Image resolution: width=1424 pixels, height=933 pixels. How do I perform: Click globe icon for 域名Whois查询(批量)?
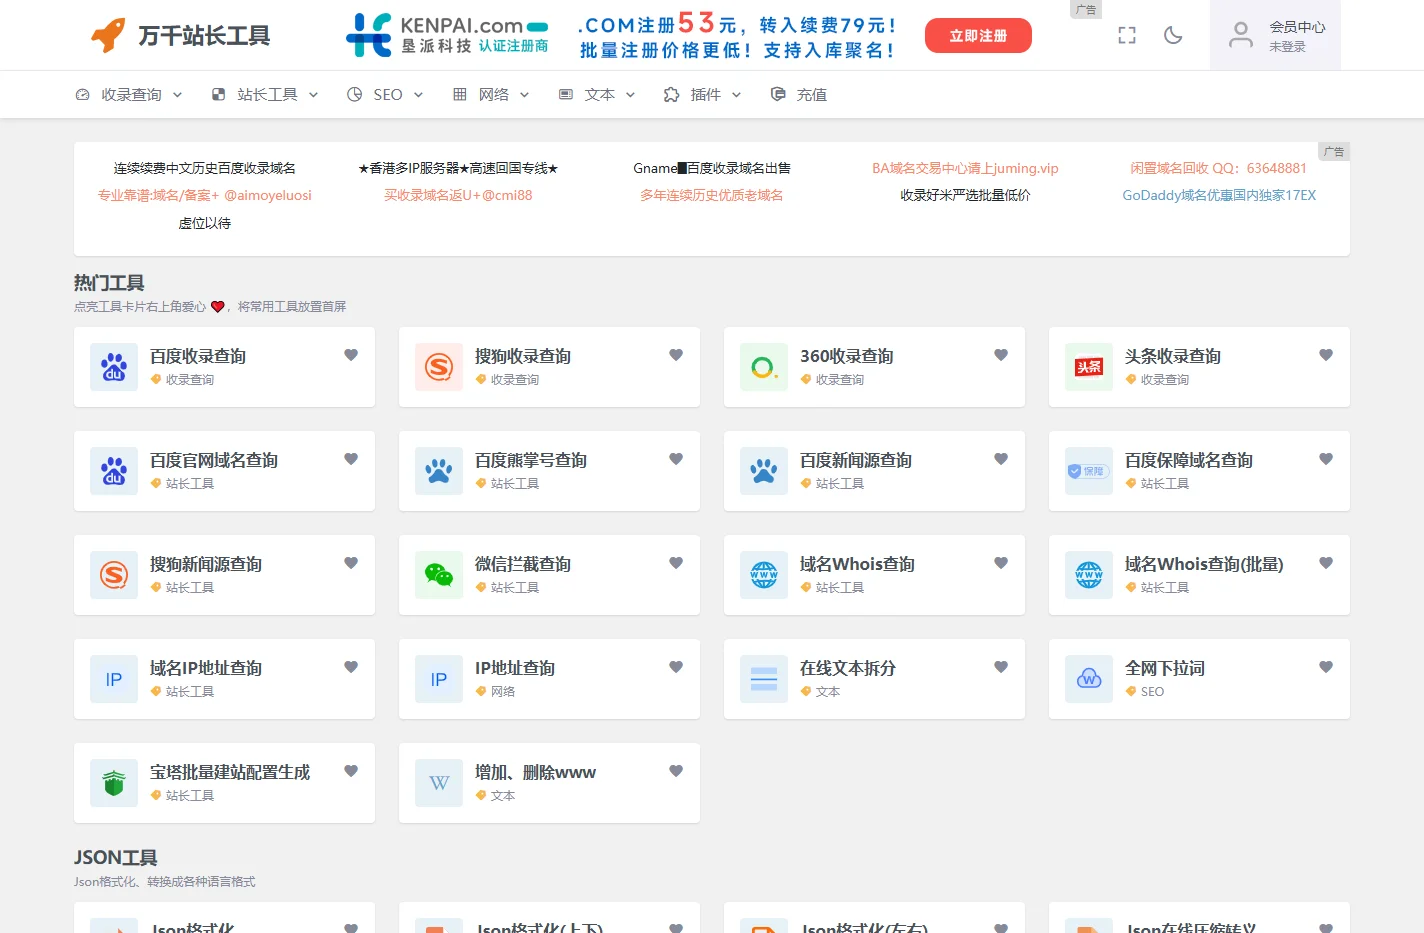[1089, 575]
